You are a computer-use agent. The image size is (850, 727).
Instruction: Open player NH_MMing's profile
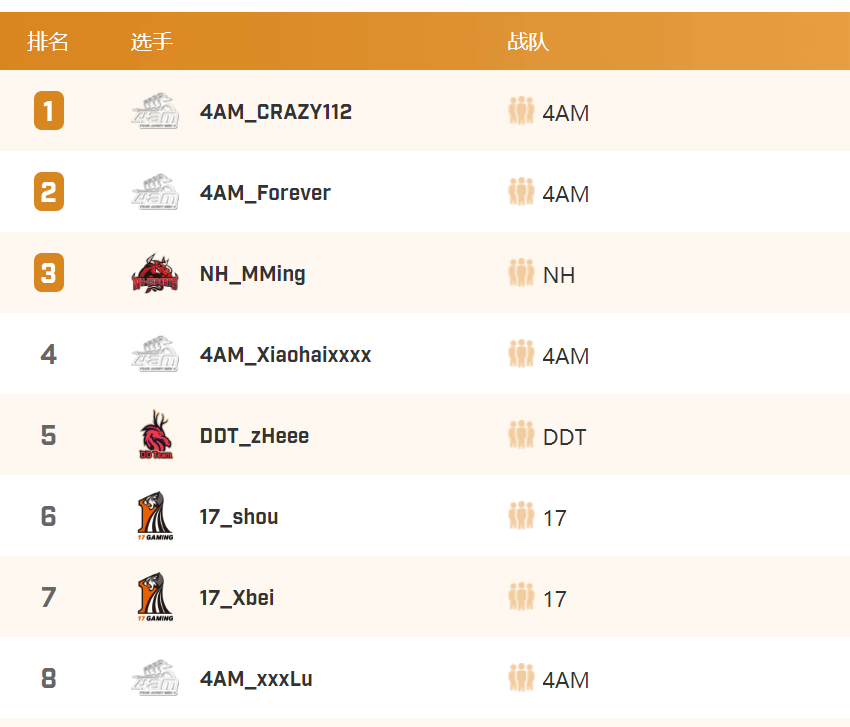click(253, 274)
